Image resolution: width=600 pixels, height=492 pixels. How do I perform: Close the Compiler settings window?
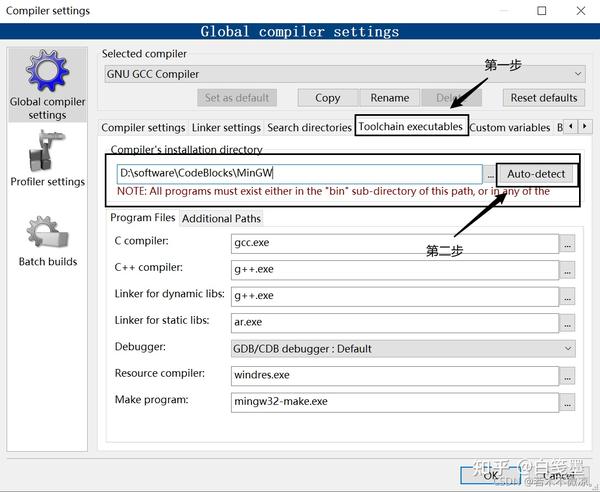coord(580,11)
